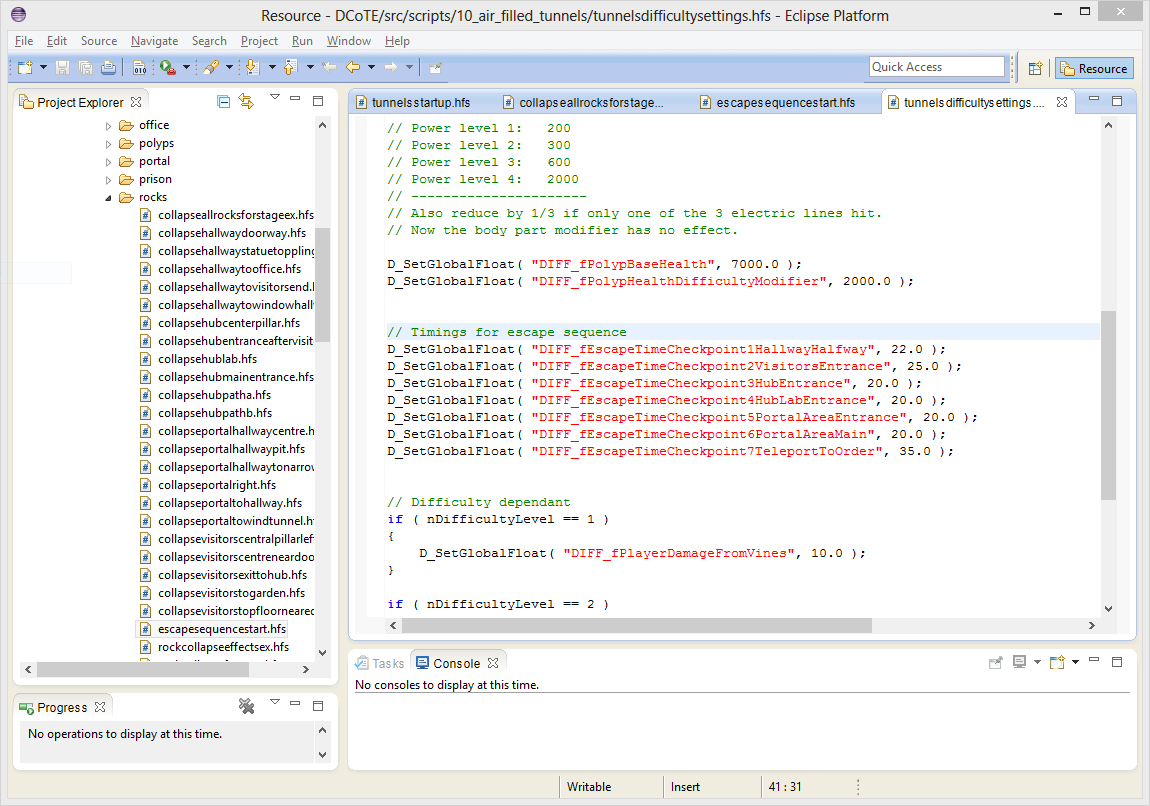
Task: Open the New wizard dropdown arrow
Action: [x=43, y=67]
